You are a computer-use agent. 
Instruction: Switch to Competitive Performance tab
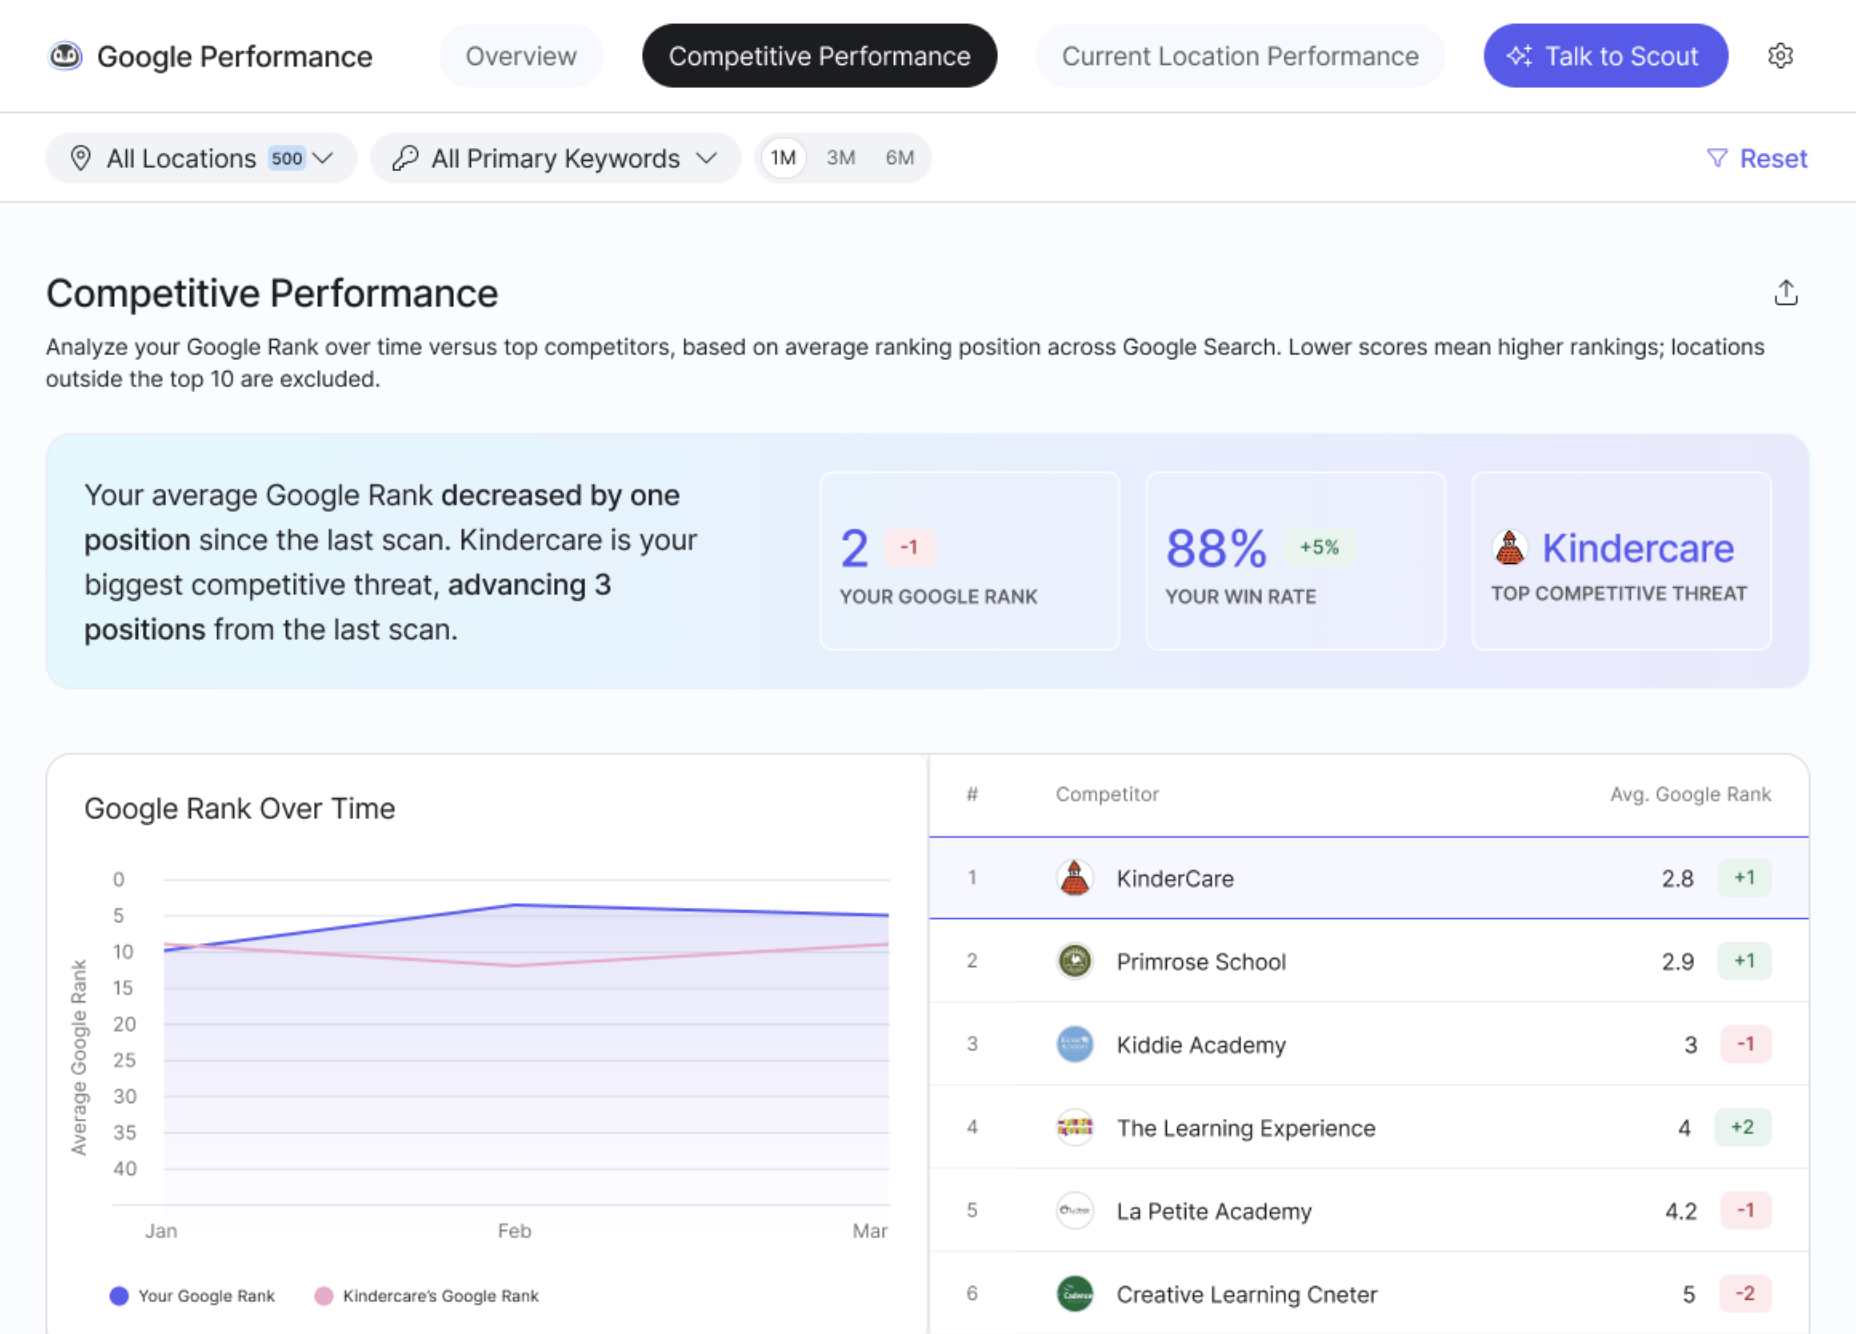819,56
